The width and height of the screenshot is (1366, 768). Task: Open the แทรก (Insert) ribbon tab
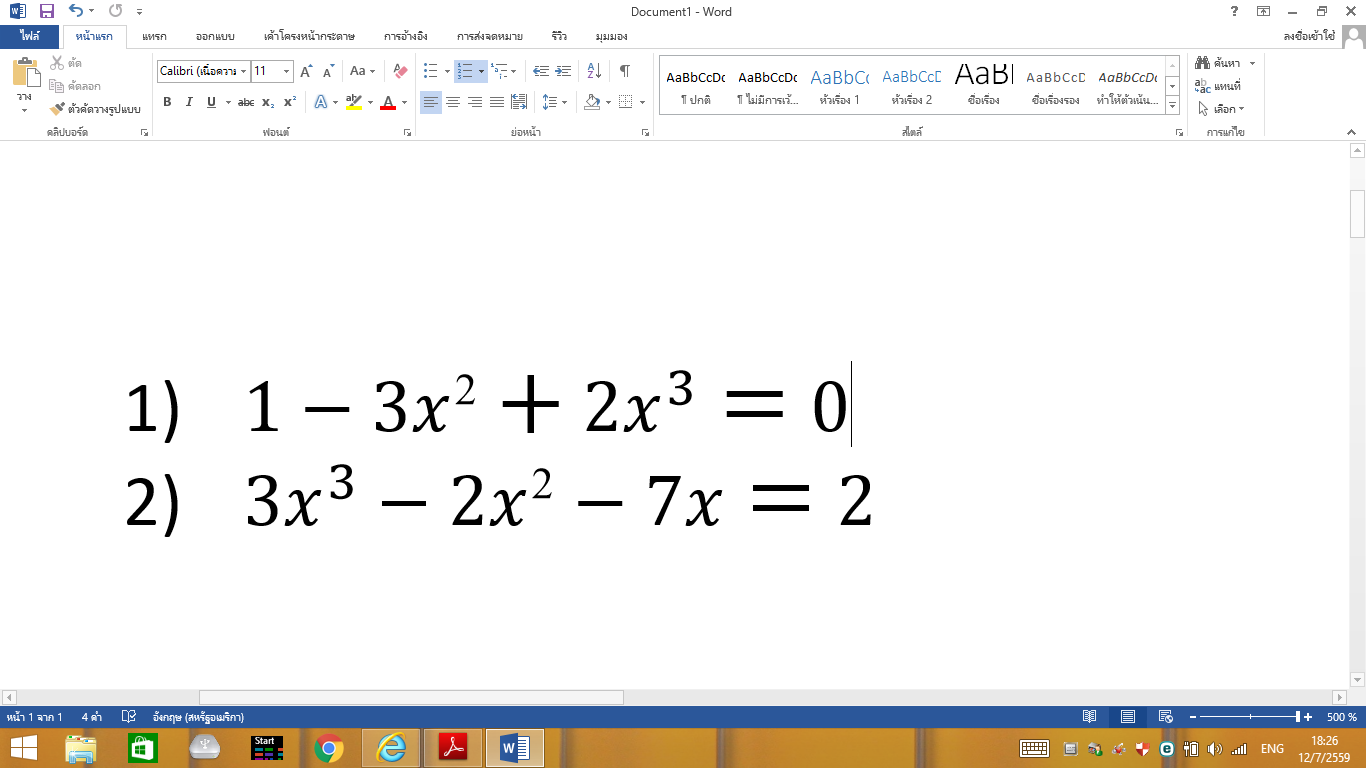click(x=154, y=36)
